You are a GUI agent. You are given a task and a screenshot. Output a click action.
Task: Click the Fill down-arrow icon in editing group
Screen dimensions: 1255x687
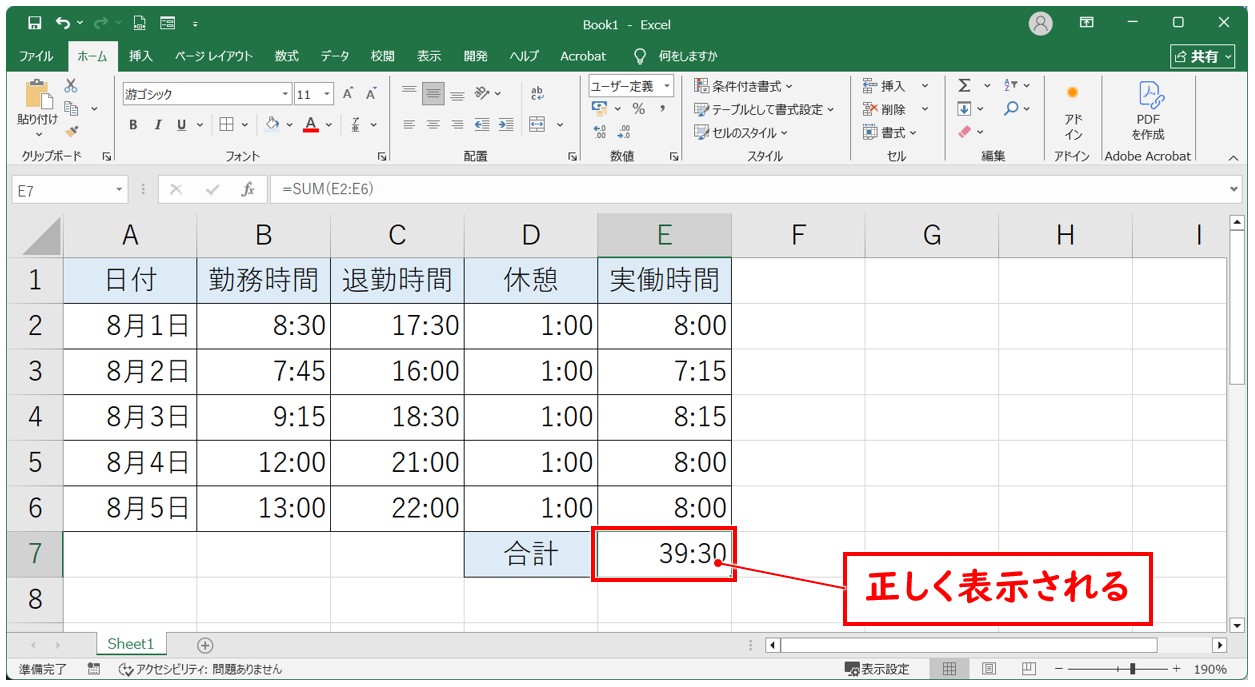tap(964, 109)
